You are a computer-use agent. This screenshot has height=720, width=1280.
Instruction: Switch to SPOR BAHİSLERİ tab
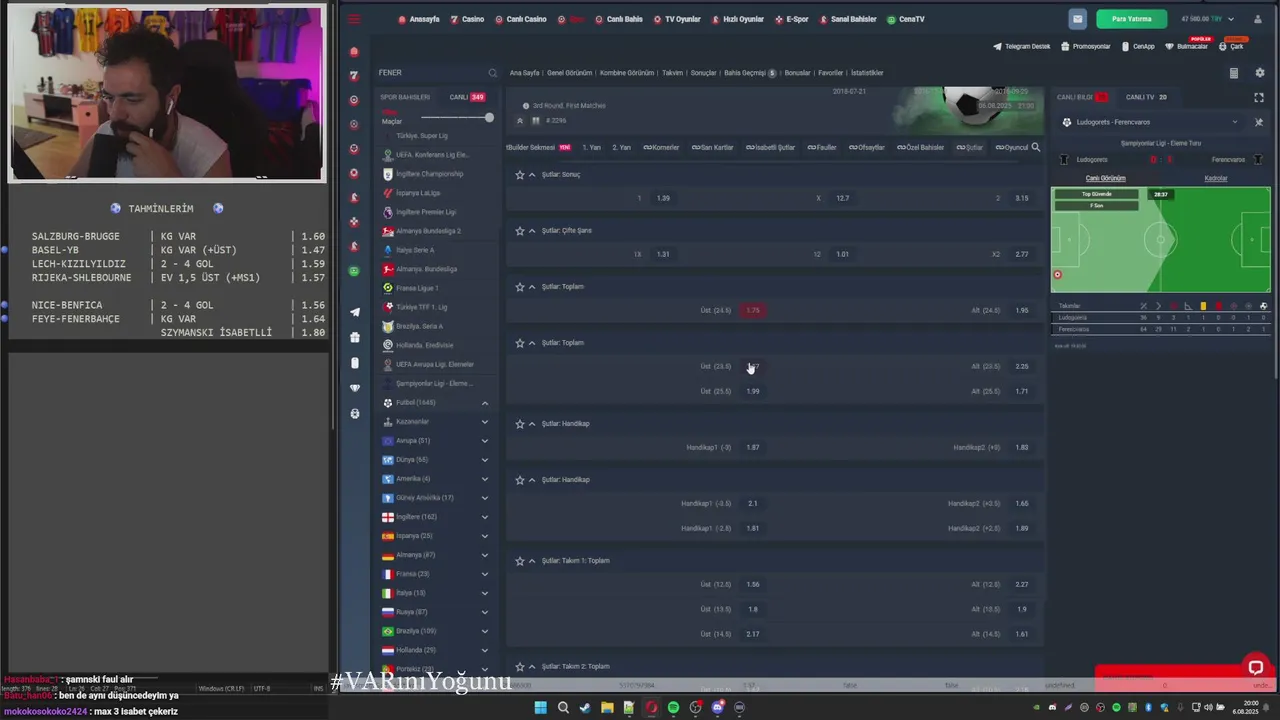point(405,97)
